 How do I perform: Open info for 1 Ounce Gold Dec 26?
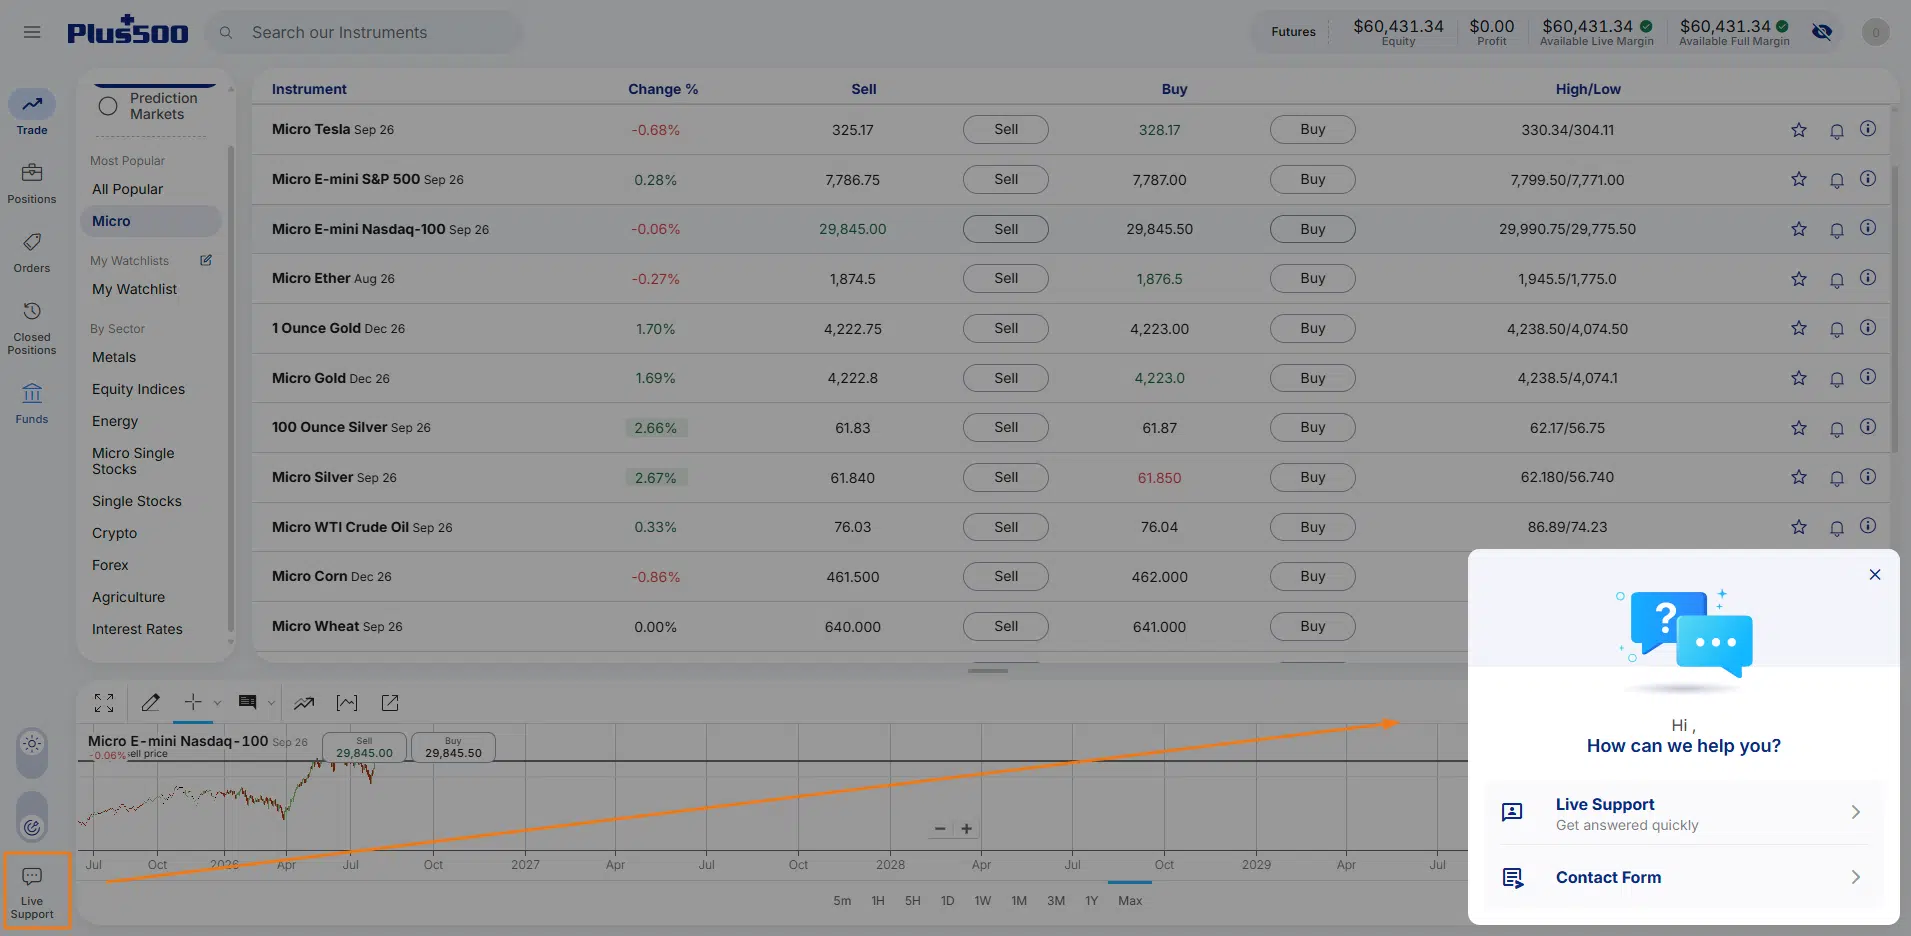[1868, 328]
